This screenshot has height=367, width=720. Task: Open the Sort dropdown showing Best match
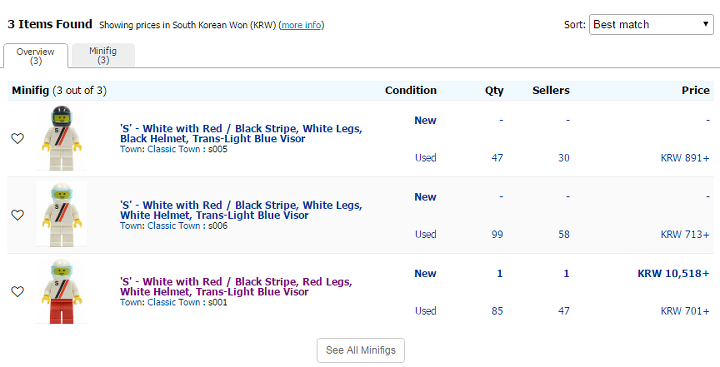[651, 24]
